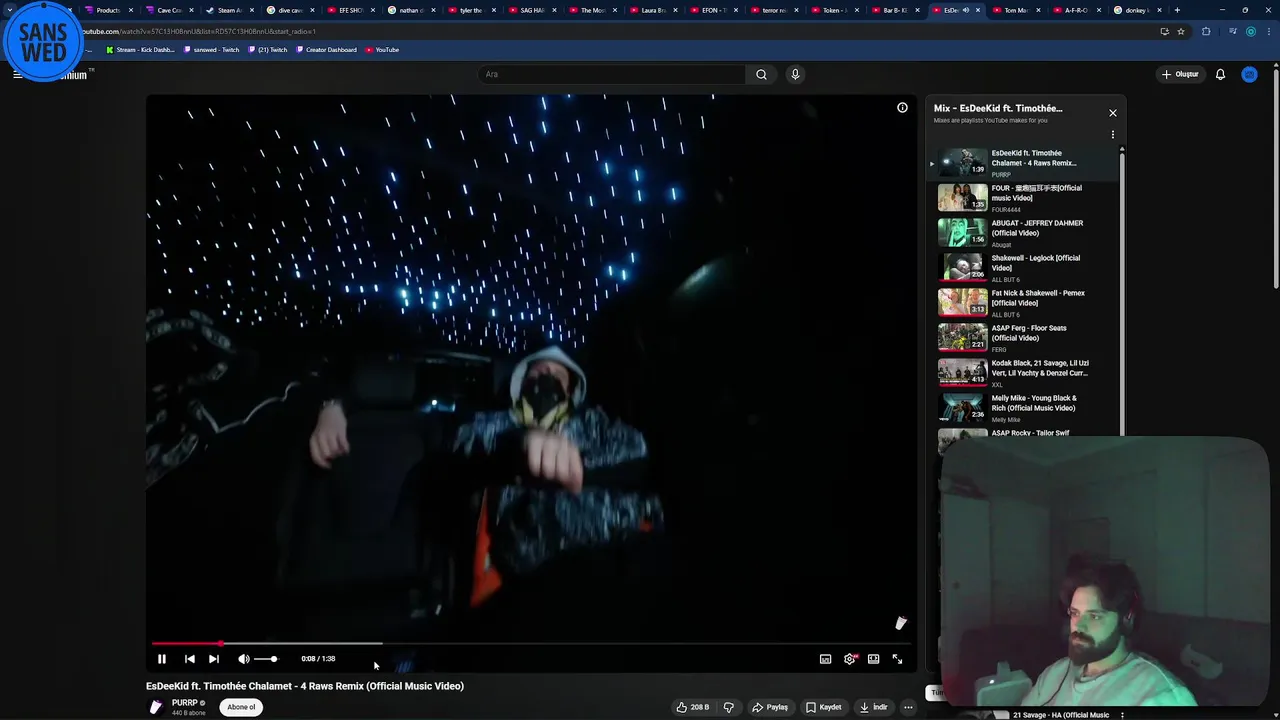Open options for 21 Savage - HA suggestion
The image size is (1280, 720).
point(1122,715)
